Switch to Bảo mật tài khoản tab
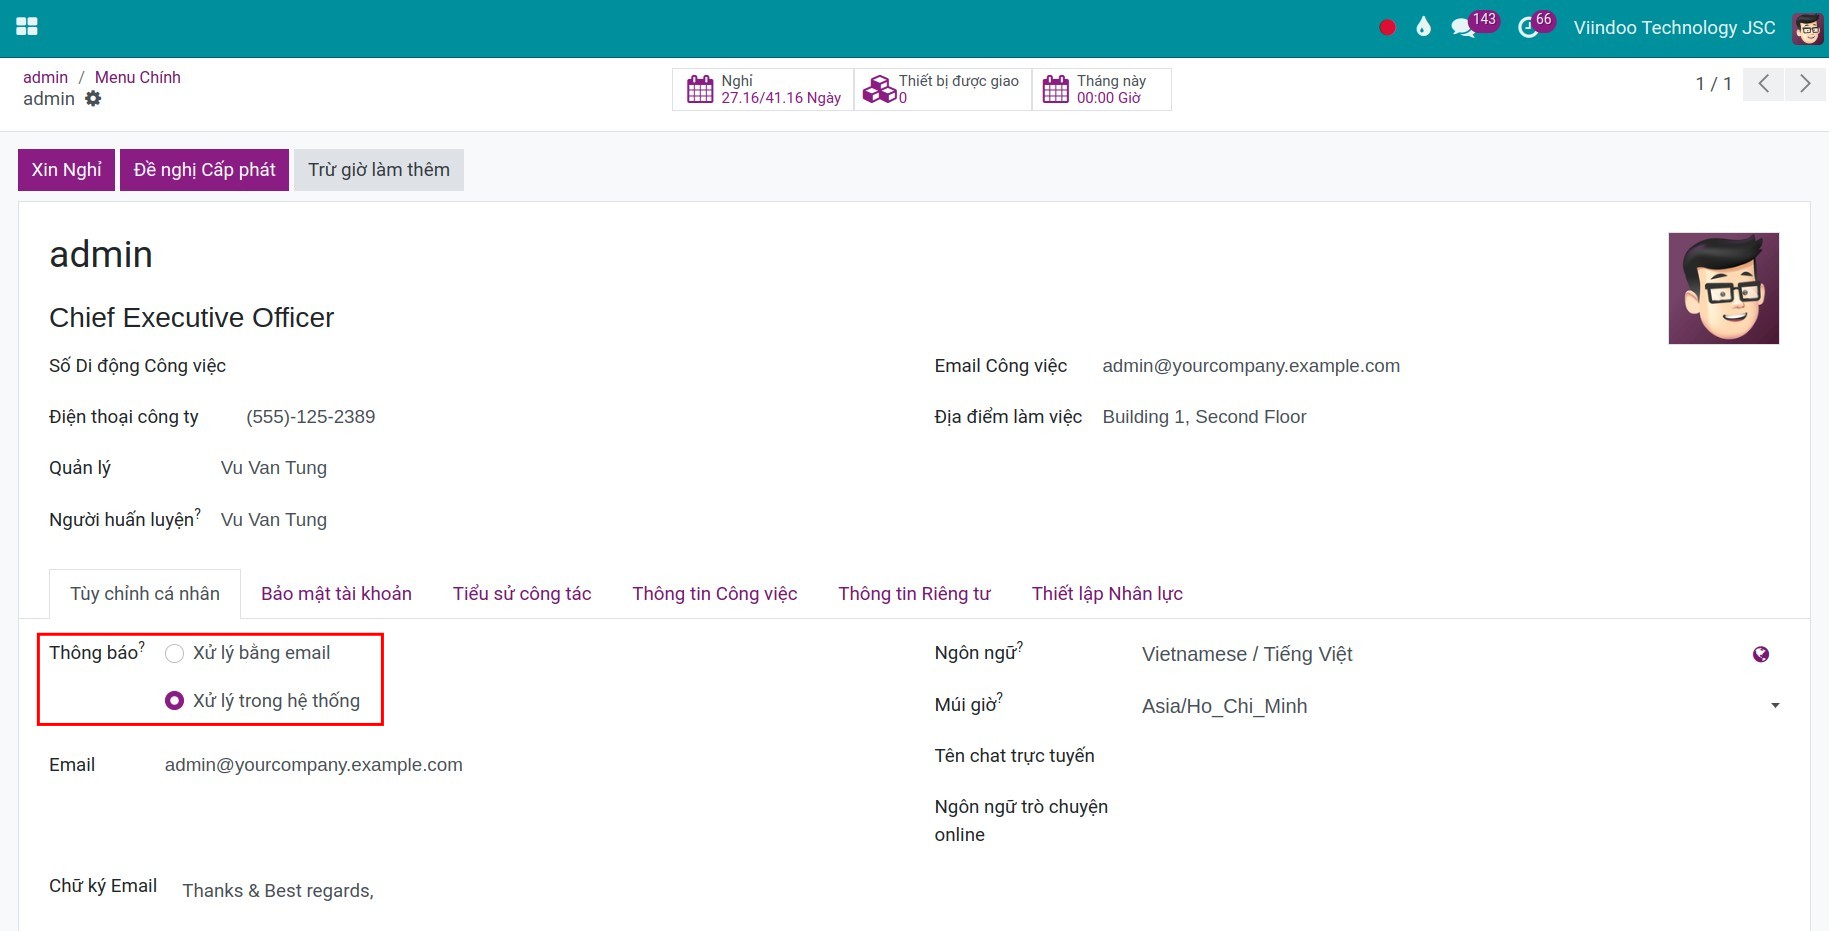The width and height of the screenshot is (1829, 931). tap(336, 594)
